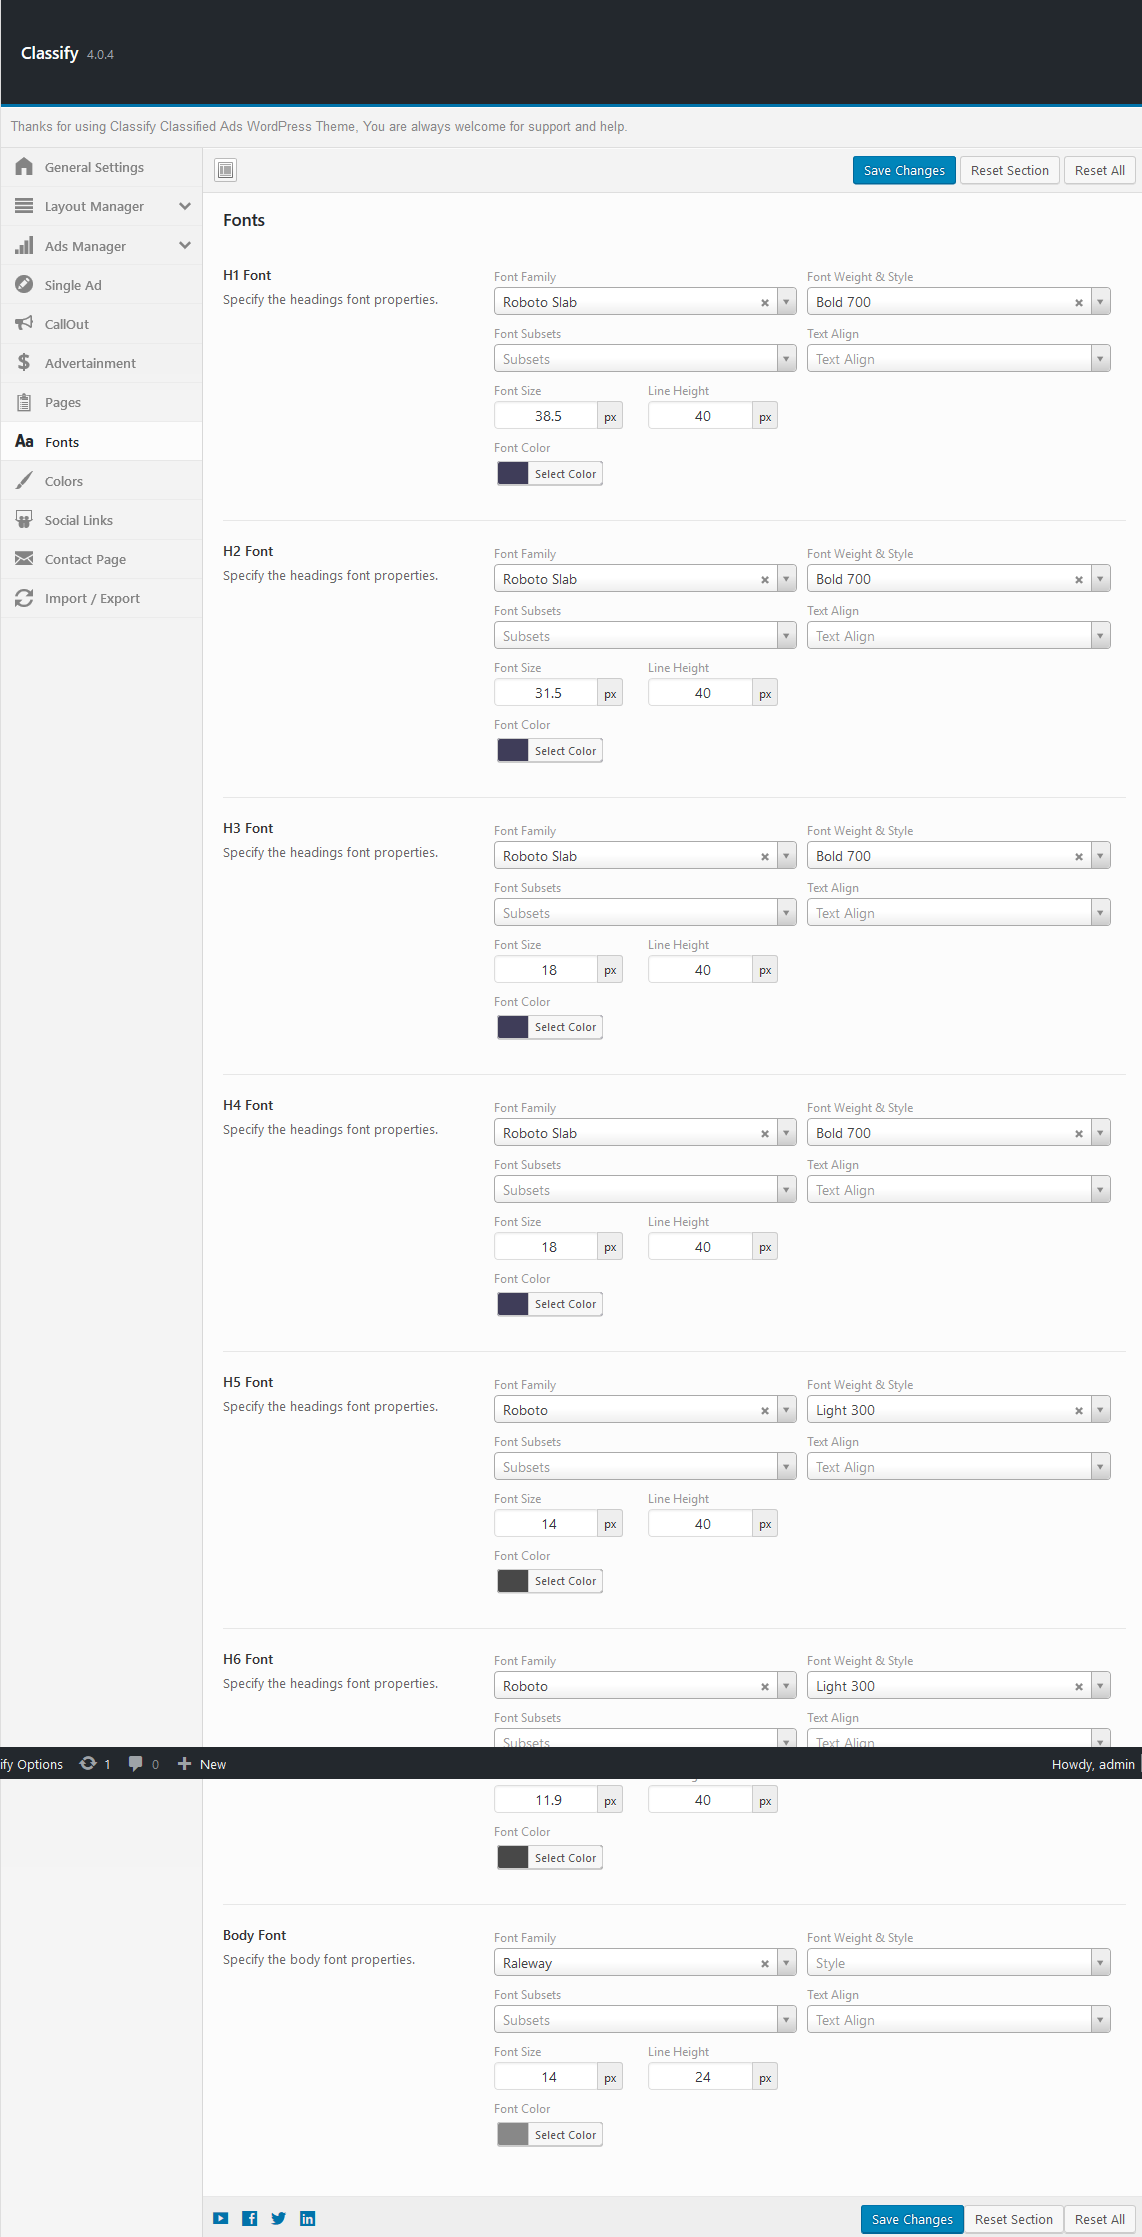Expand the Ads Manager submenu
1142x2237 pixels.
(x=185, y=245)
